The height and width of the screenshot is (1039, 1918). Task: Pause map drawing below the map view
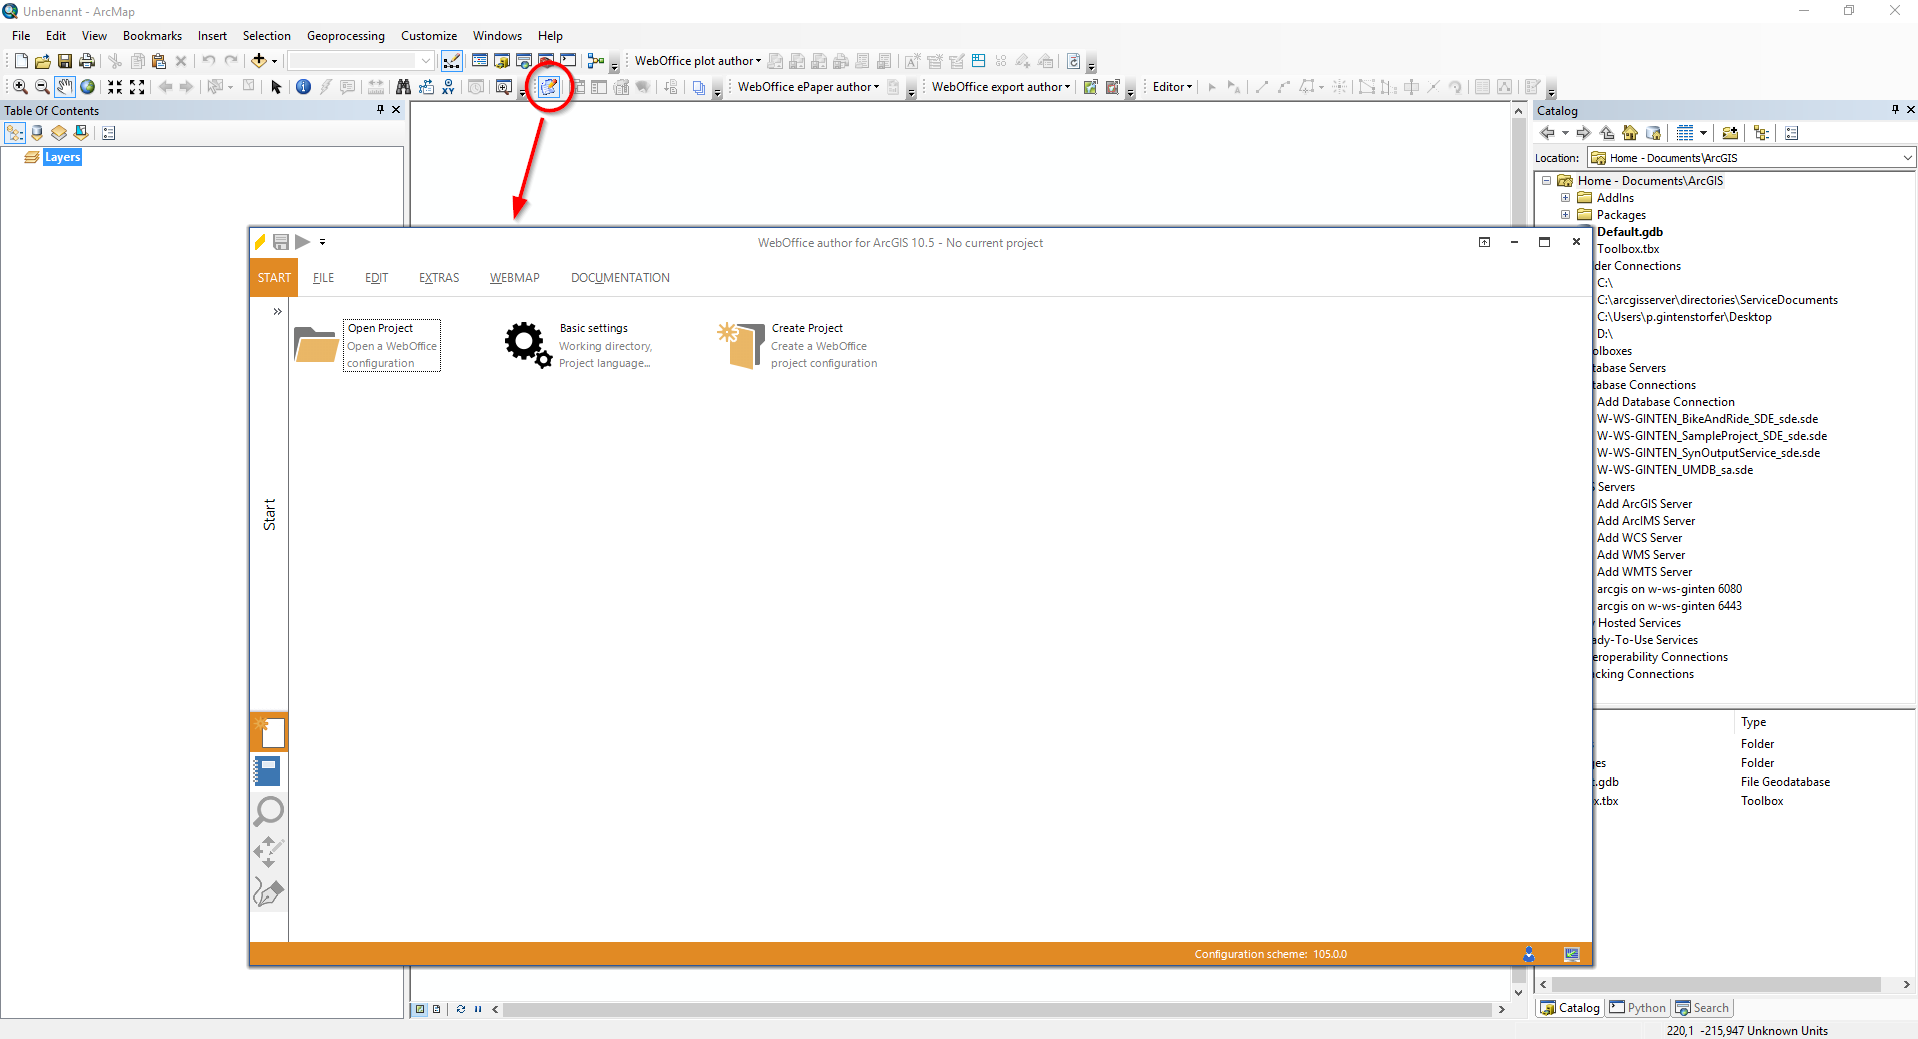point(477,1010)
